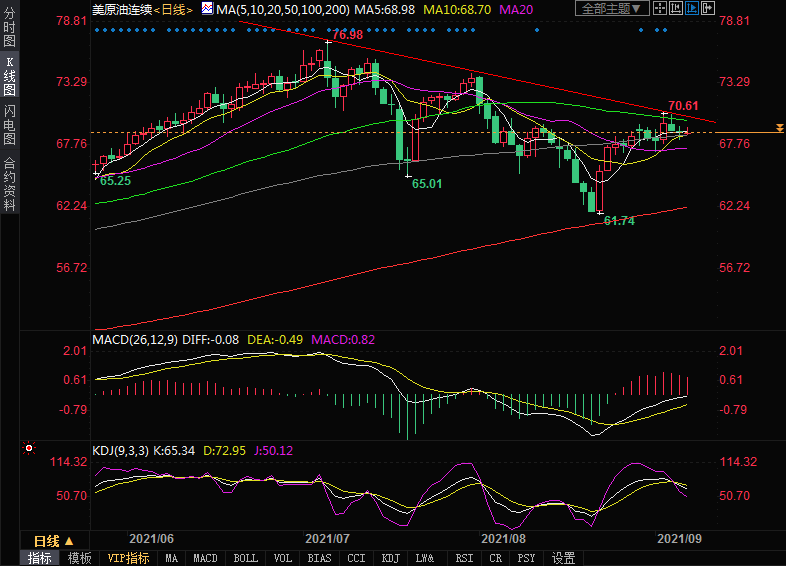Click the 61.74 low price marker

pyautogui.click(x=620, y=220)
